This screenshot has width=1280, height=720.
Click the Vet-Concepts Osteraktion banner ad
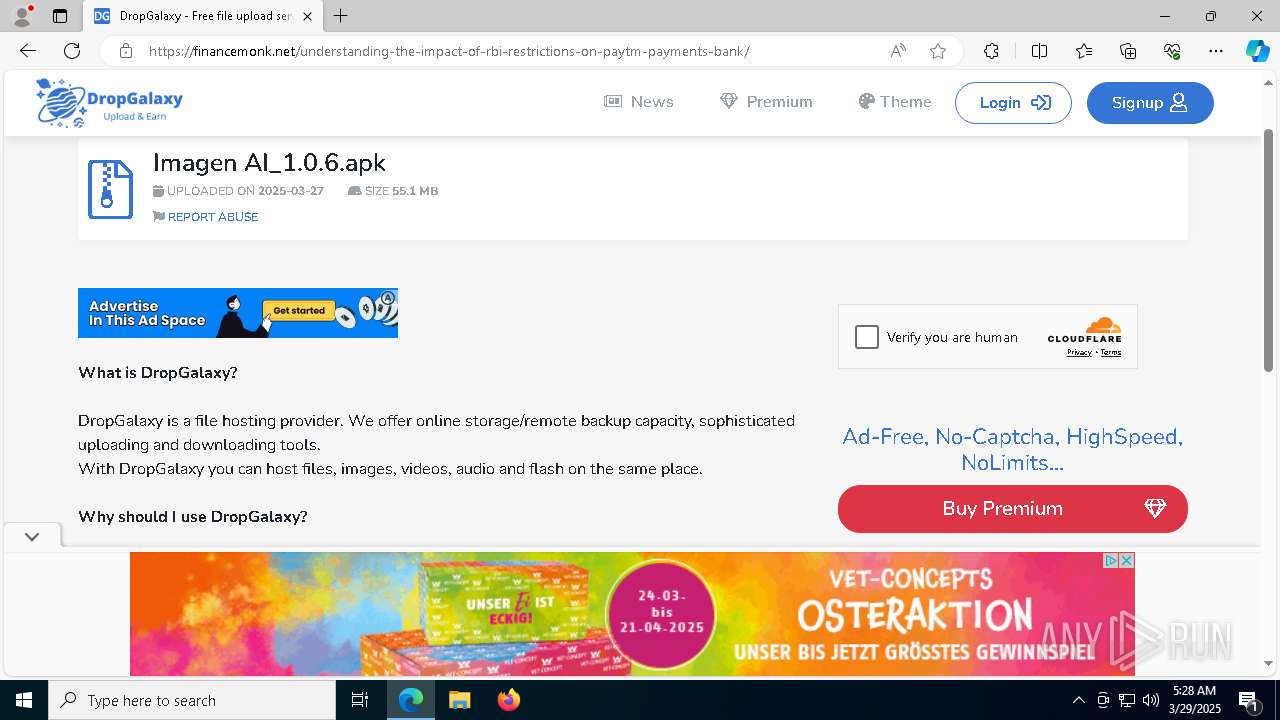[632, 614]
